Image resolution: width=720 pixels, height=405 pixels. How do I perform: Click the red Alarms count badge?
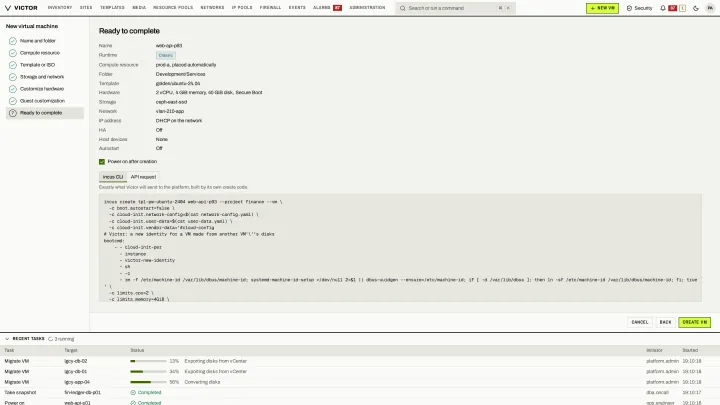[338, 8]
